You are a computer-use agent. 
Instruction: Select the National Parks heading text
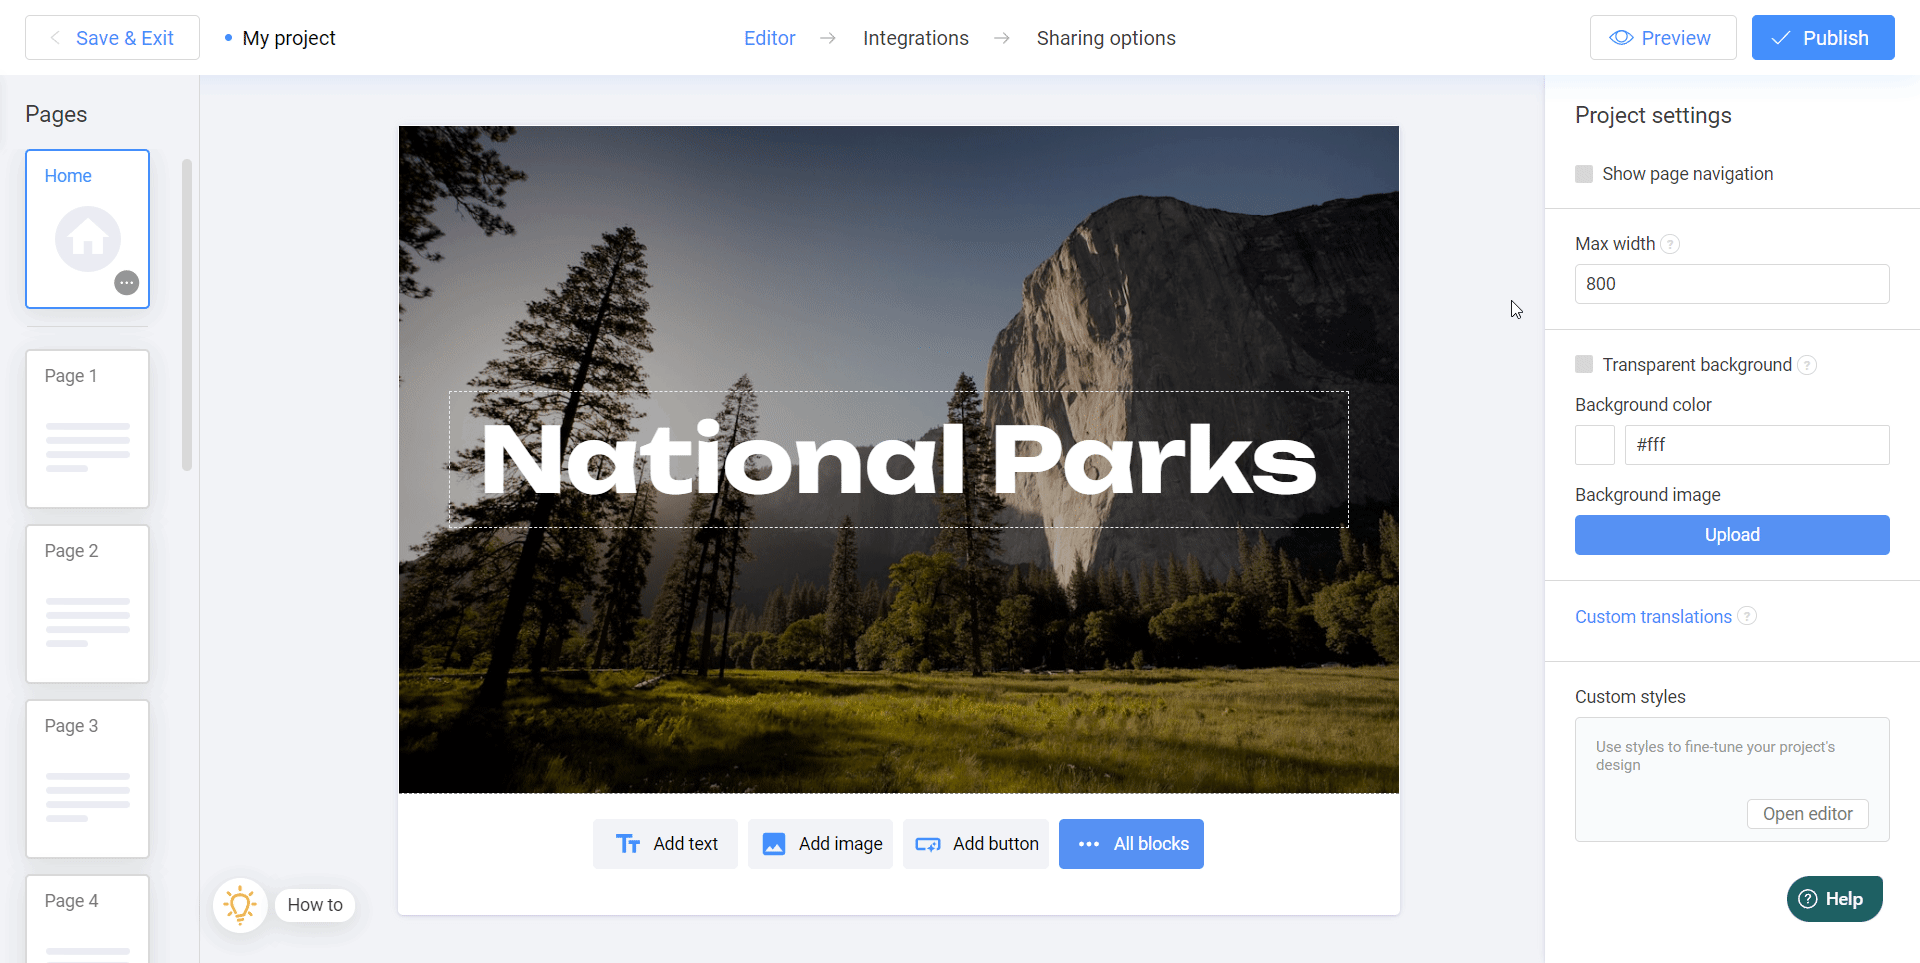tap(899, 460)
